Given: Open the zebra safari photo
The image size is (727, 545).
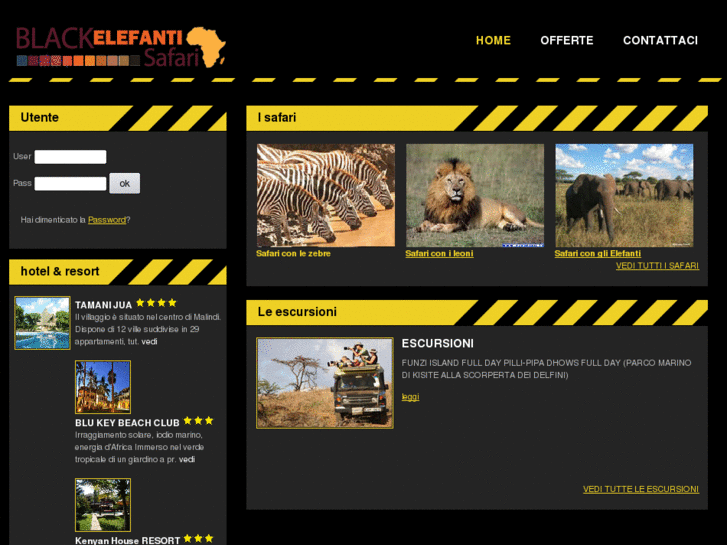Looking at the screenshot, I should pyautogui.click(x=326, y=195).
